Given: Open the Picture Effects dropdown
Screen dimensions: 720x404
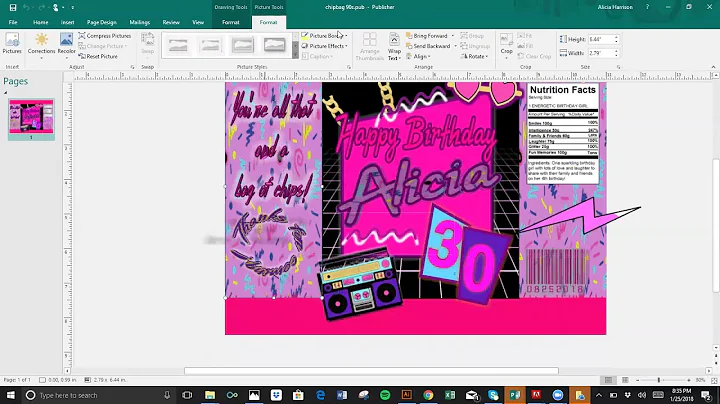Looking at the screenshot, I should point(325,46).
